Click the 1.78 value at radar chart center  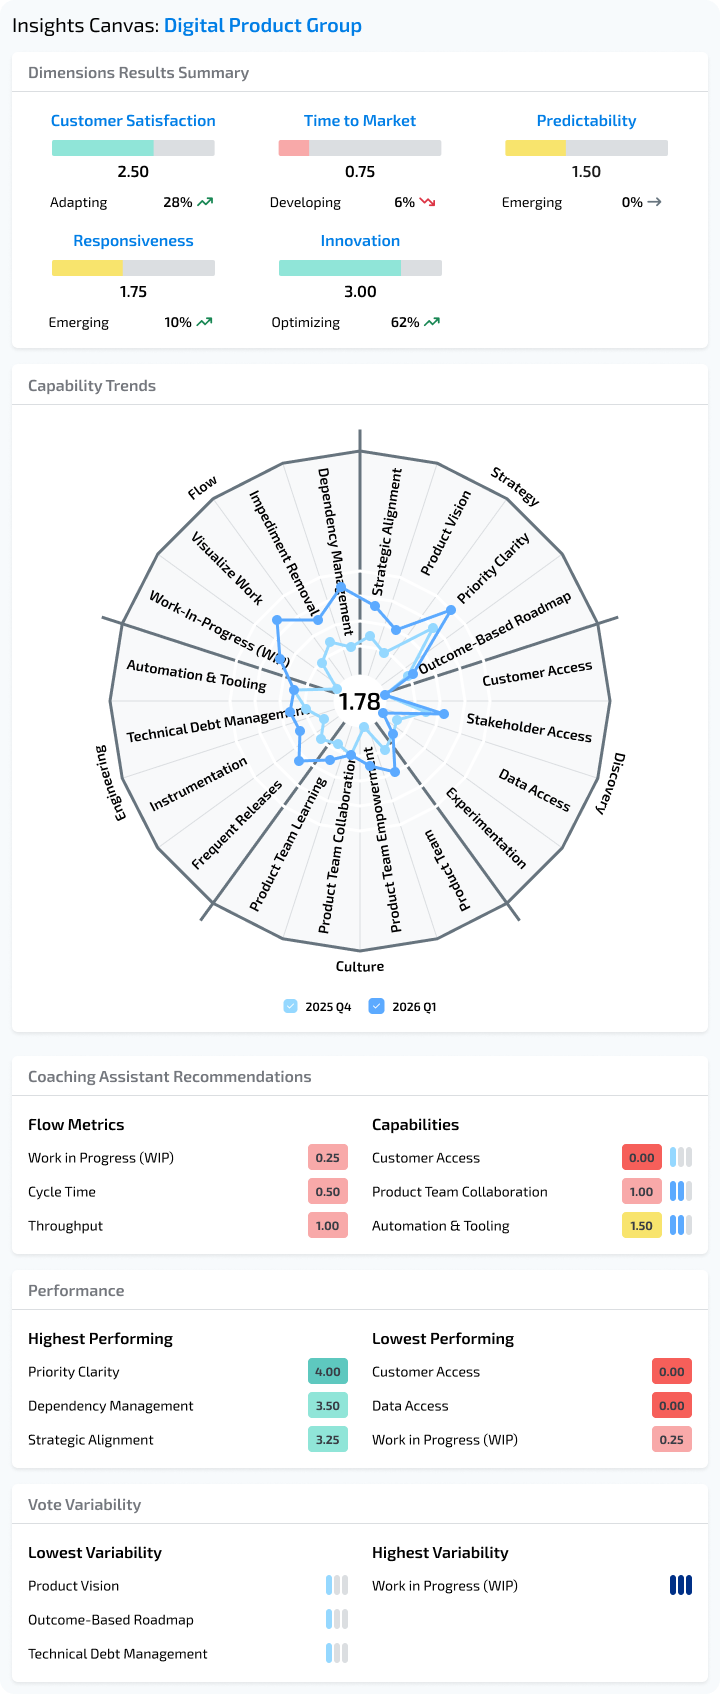click(x=360, y=702)
